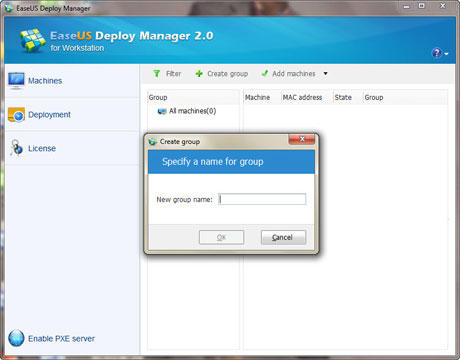The width and height of the screenshot is (460, 360).
Task: Click the green plus Create group icon
Action: pyautogui.click(x=199, y=74)
